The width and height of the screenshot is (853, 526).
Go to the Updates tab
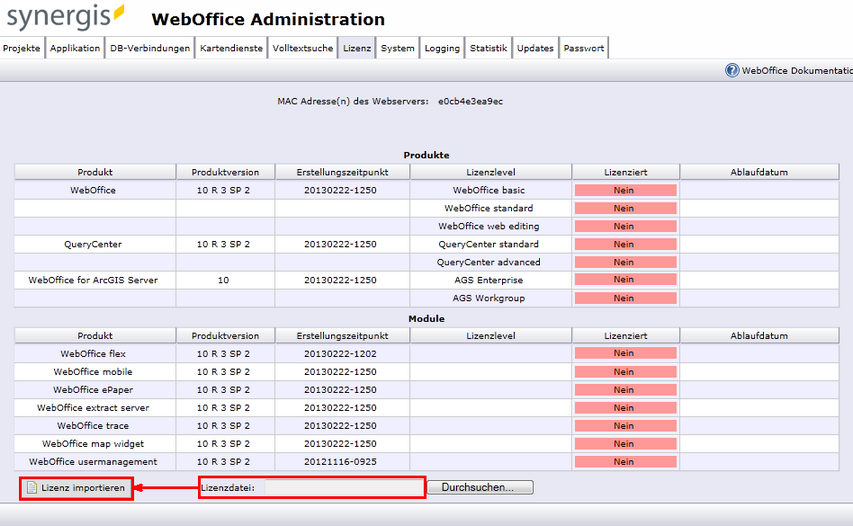click(535, 48)
